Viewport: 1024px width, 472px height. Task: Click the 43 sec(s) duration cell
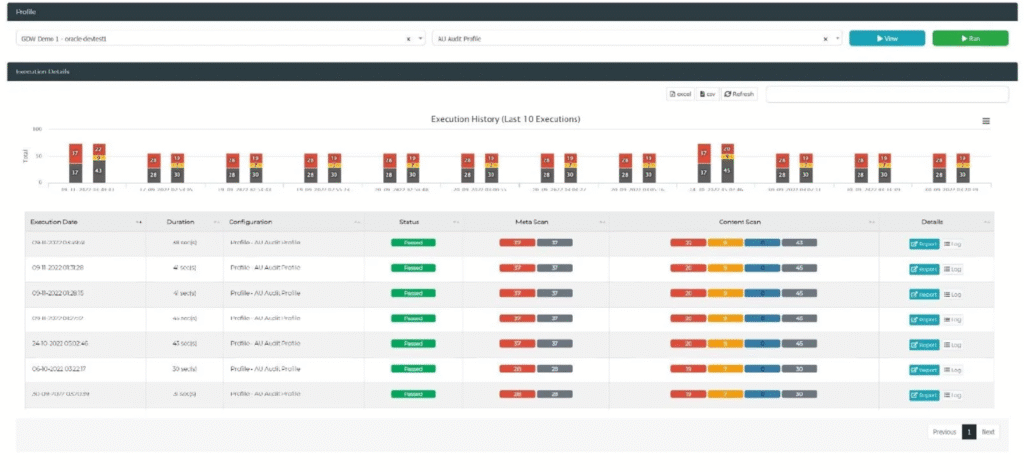coord(184,344)
